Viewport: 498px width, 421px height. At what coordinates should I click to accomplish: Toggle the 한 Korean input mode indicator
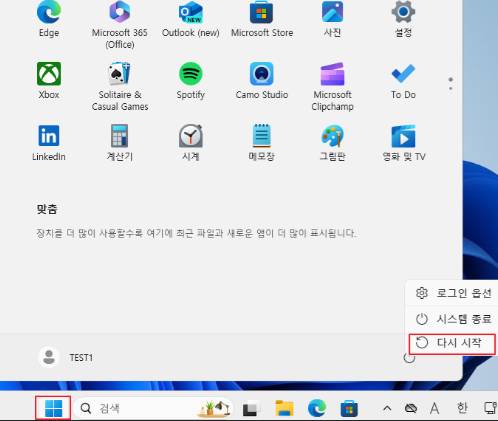click(462, 408)
